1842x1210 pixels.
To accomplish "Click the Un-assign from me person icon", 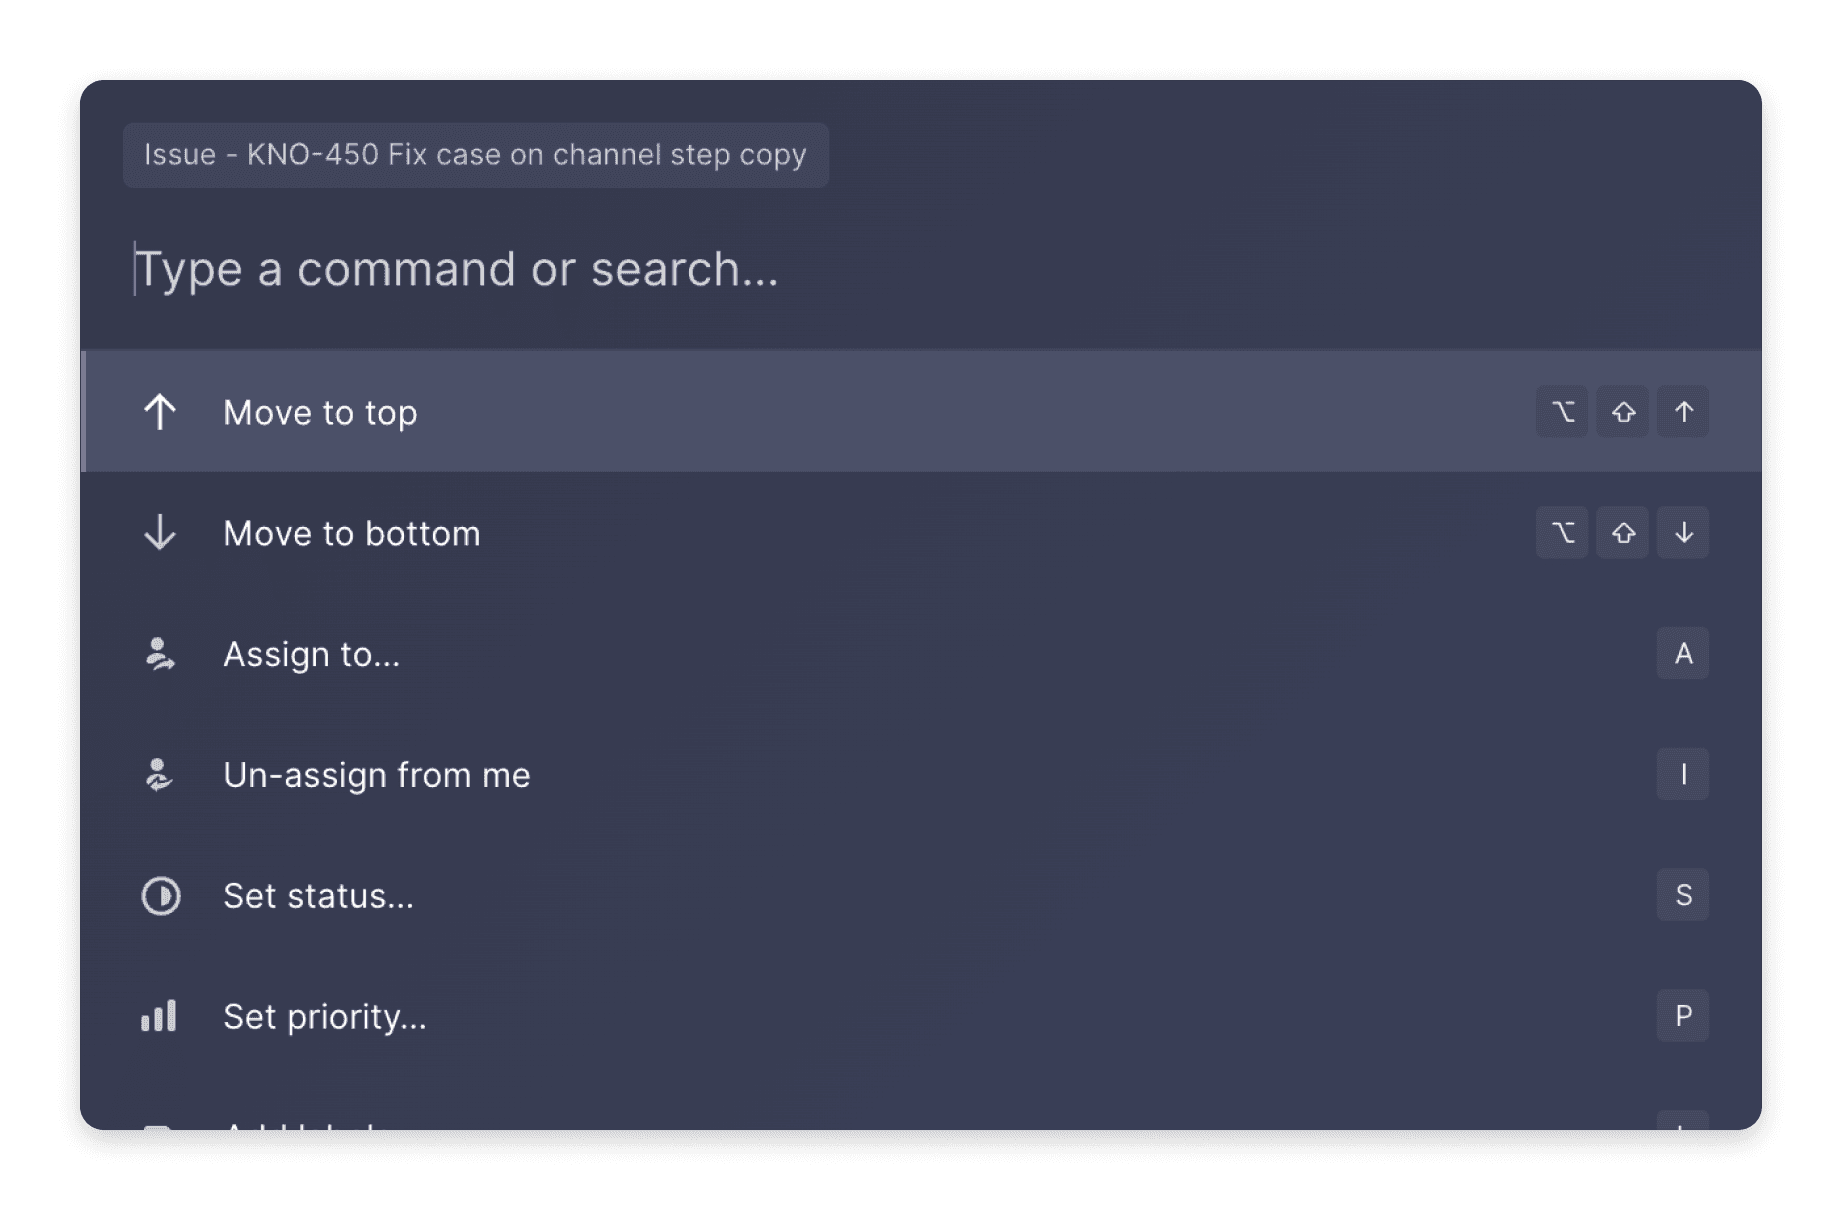I will point(160,775).
